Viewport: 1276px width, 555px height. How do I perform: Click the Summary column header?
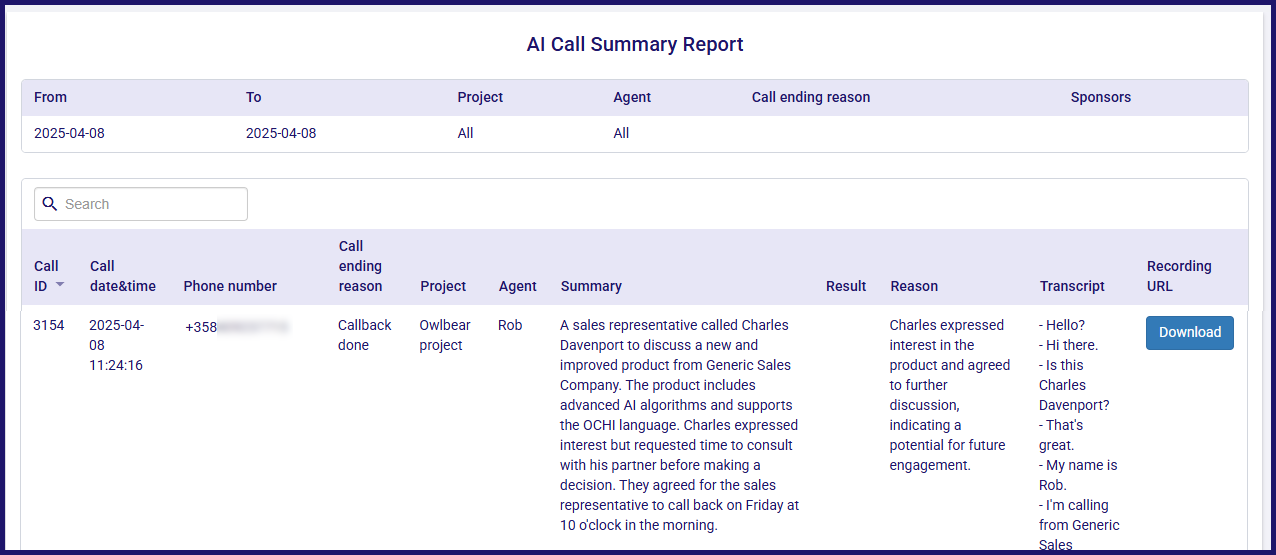click(591, 286)
